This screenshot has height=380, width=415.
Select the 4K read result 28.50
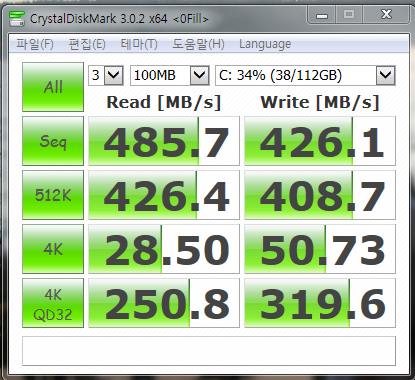(x=164, y=249)
